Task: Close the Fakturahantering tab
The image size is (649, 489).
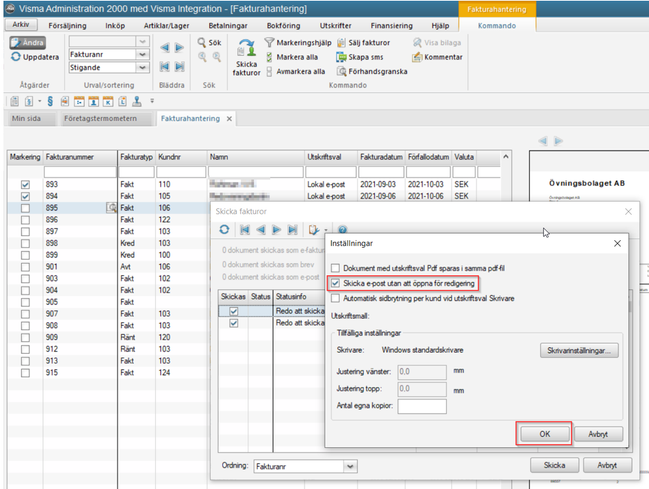Action: coord(229,119)
